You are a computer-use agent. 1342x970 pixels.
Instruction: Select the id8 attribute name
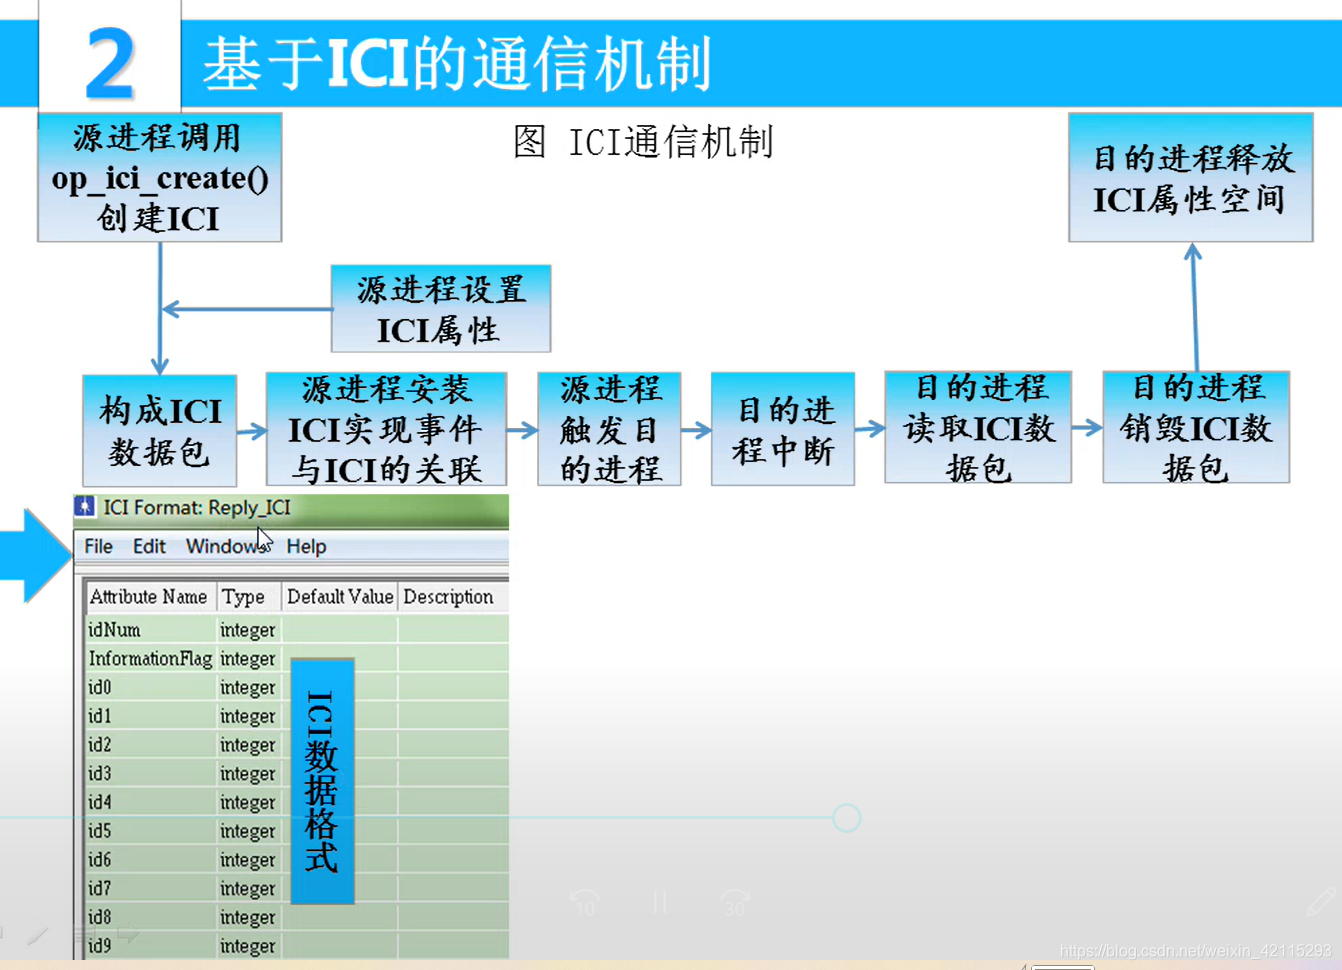pos(100,917)
